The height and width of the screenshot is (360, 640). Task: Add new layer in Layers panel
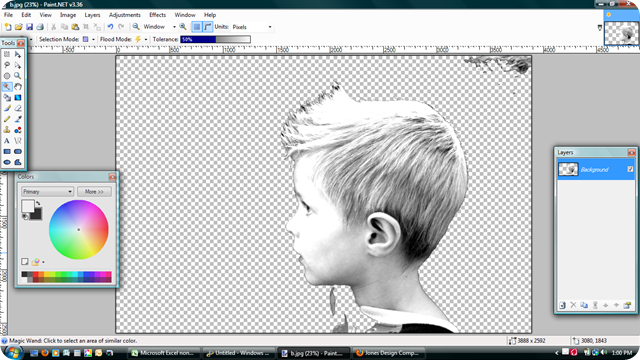562,305
